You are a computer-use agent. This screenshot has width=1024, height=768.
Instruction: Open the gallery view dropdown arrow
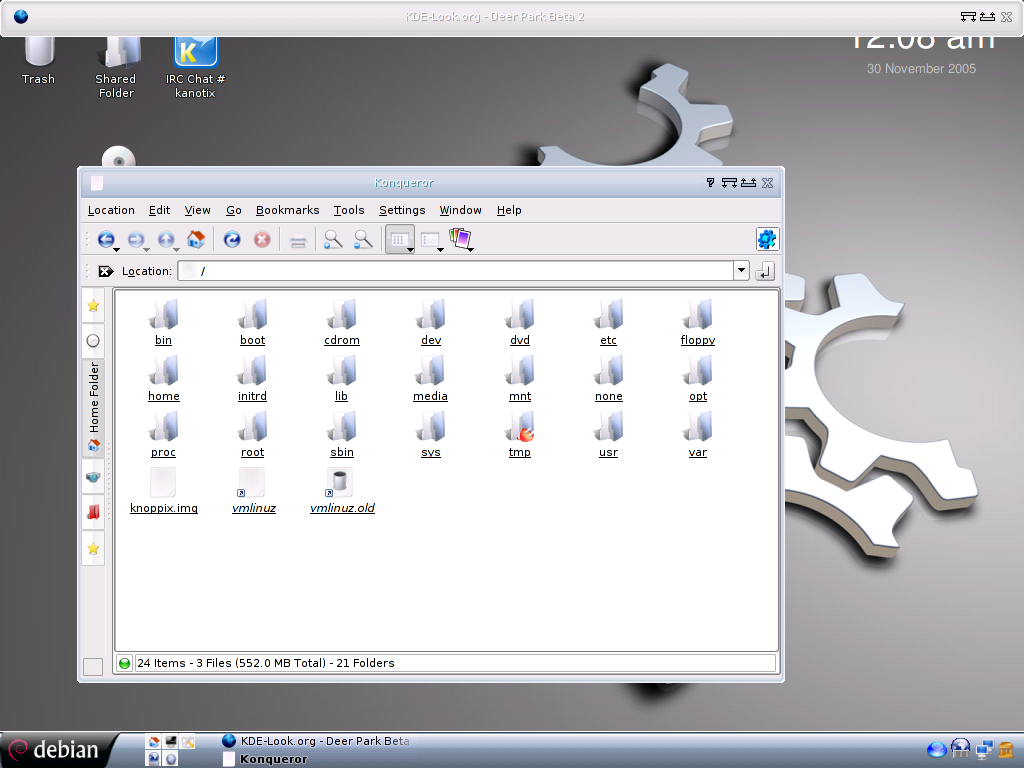tap(470, 249)
